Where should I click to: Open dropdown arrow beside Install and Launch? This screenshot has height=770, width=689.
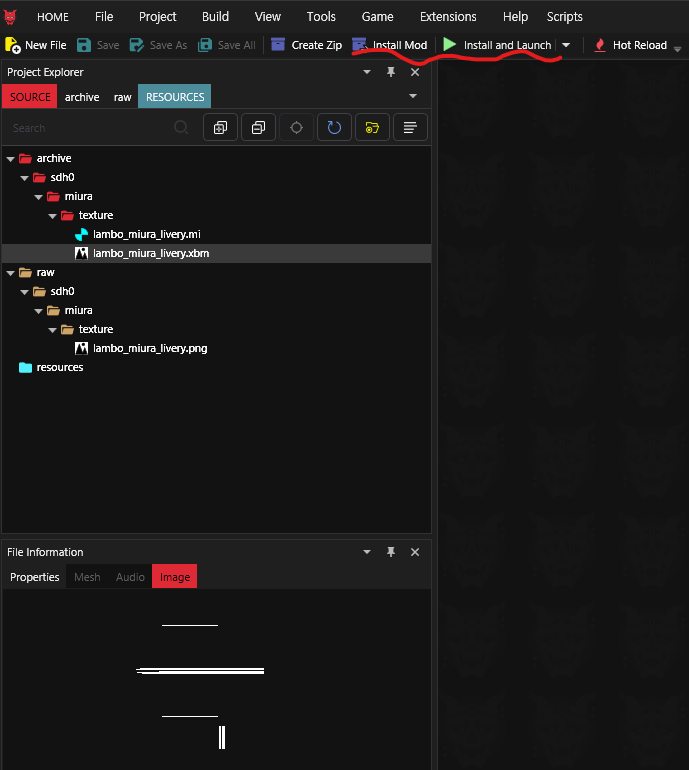click(566, 45)
